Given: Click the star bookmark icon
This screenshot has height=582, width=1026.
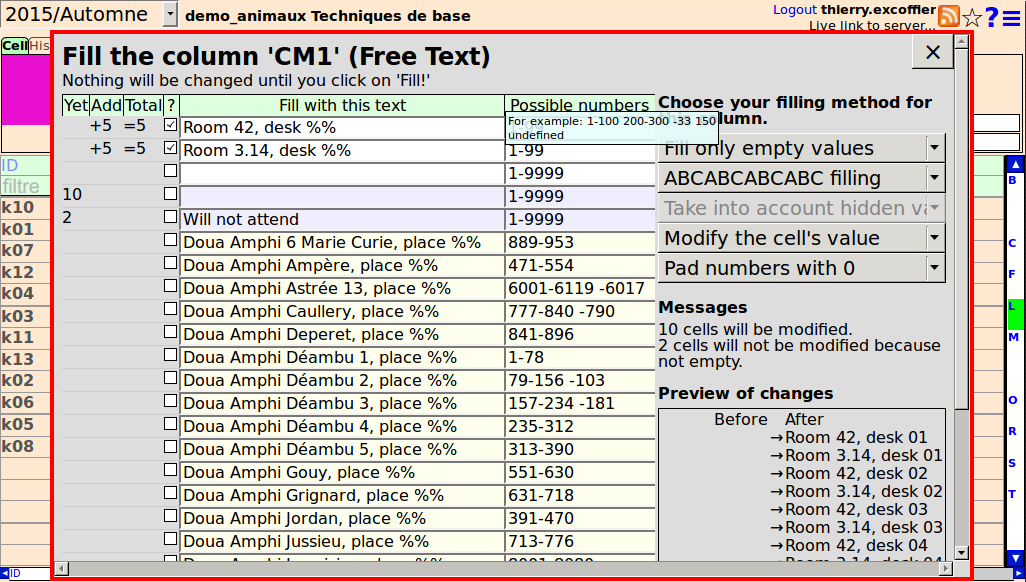Looking at the screenshot, I should pos(971,17).
